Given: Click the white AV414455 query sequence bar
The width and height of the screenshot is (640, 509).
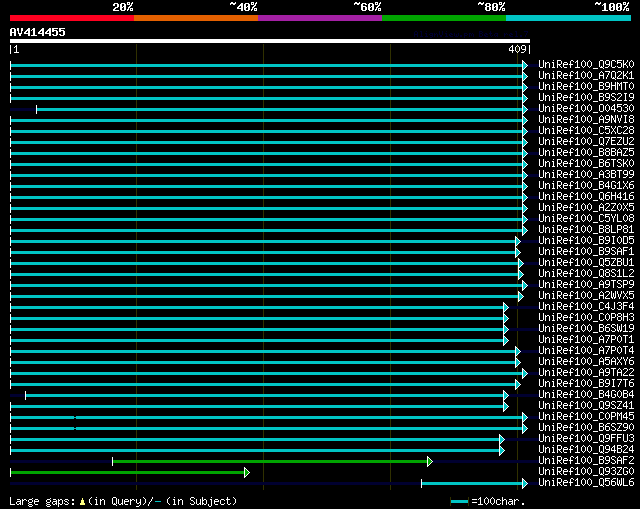Looking at the screenshot, I should click(270, 41).
